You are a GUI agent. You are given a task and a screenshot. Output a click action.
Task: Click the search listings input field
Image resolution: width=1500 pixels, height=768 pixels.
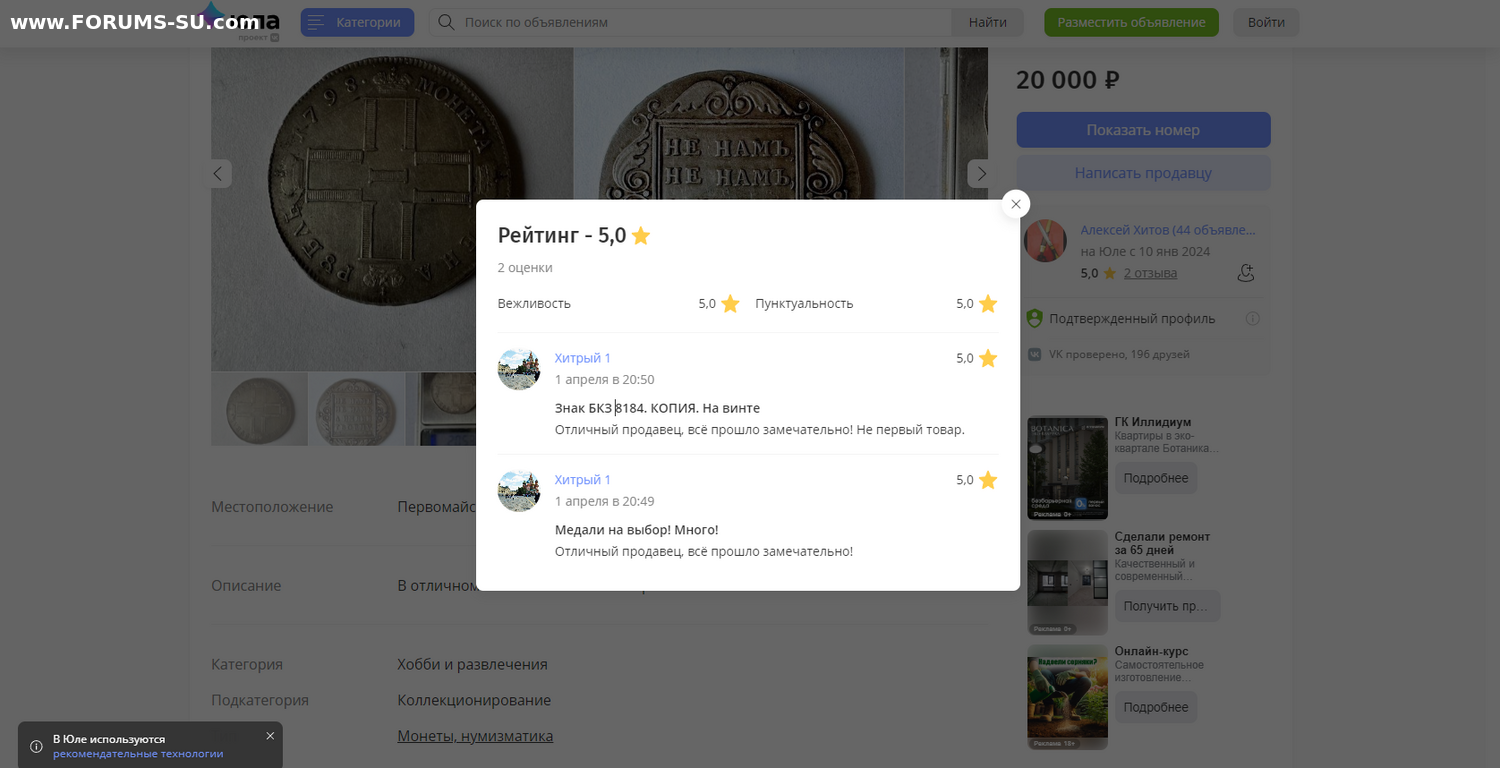point(700,22)
